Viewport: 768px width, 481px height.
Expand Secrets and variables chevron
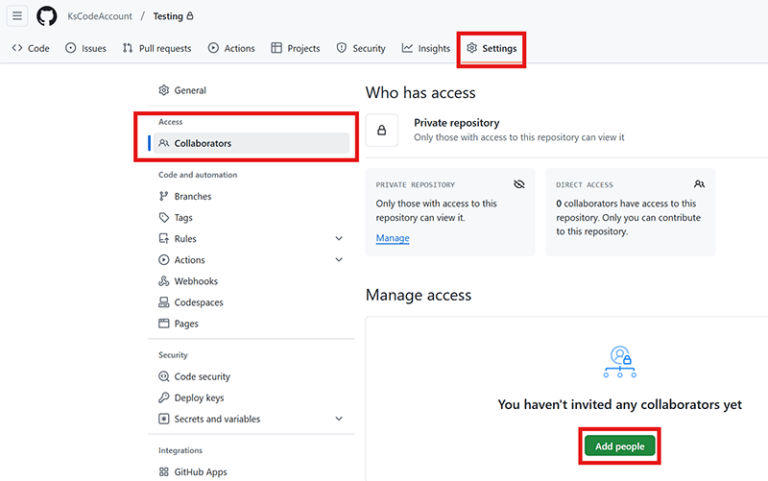pos(339,419)
